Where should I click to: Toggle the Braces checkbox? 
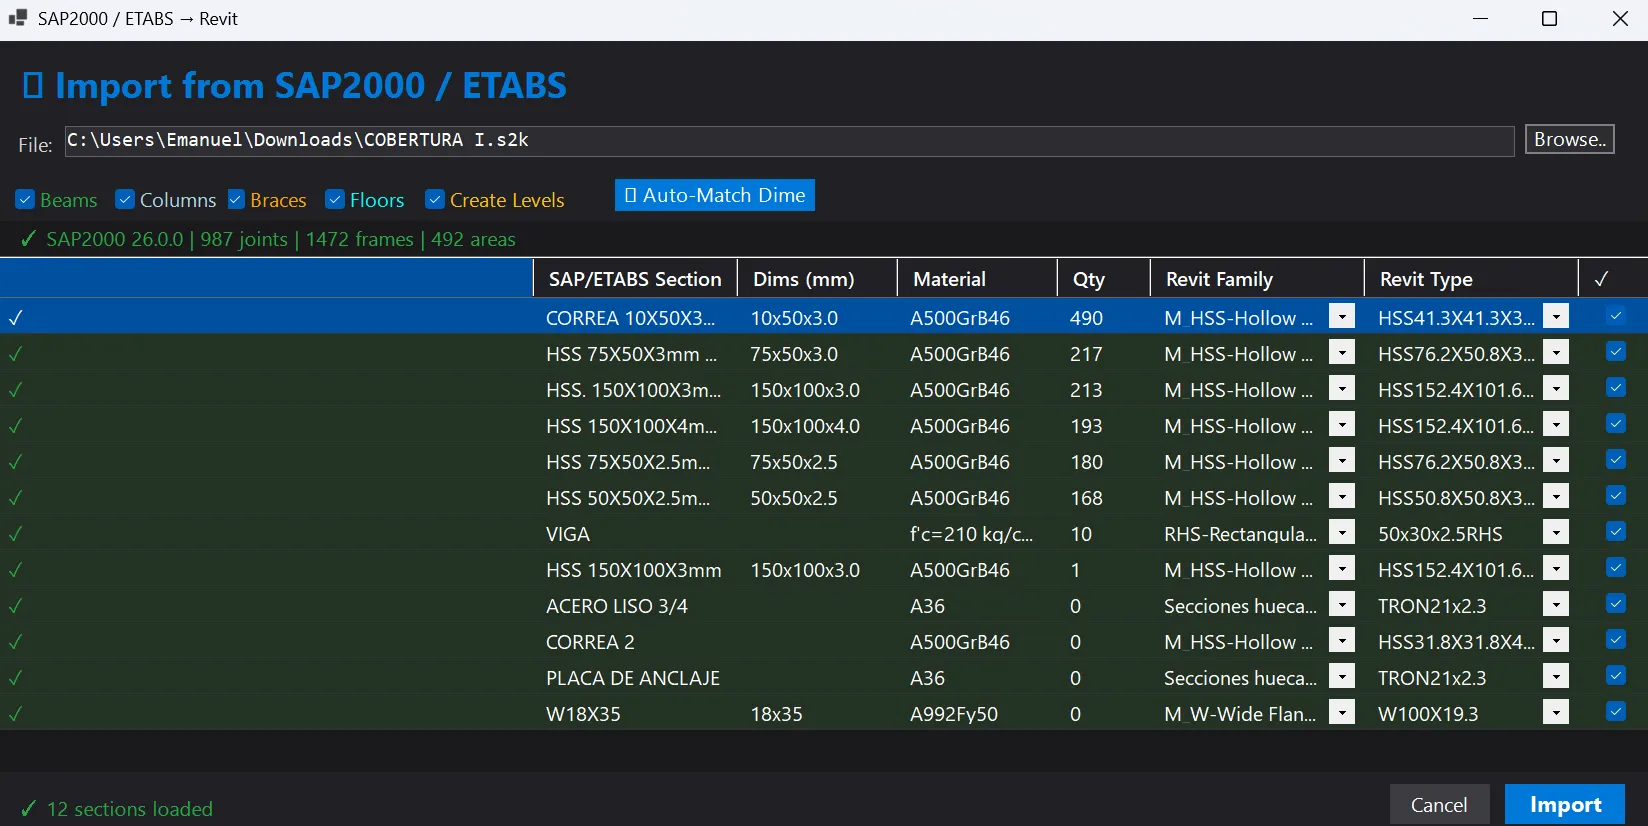pos(236,200)
